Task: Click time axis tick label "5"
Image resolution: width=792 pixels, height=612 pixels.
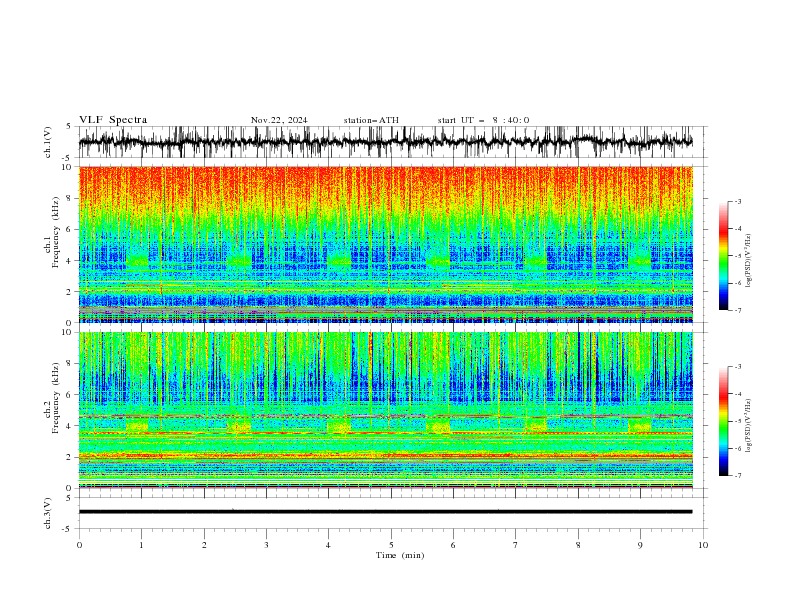Action: click(x=391, y=545)
